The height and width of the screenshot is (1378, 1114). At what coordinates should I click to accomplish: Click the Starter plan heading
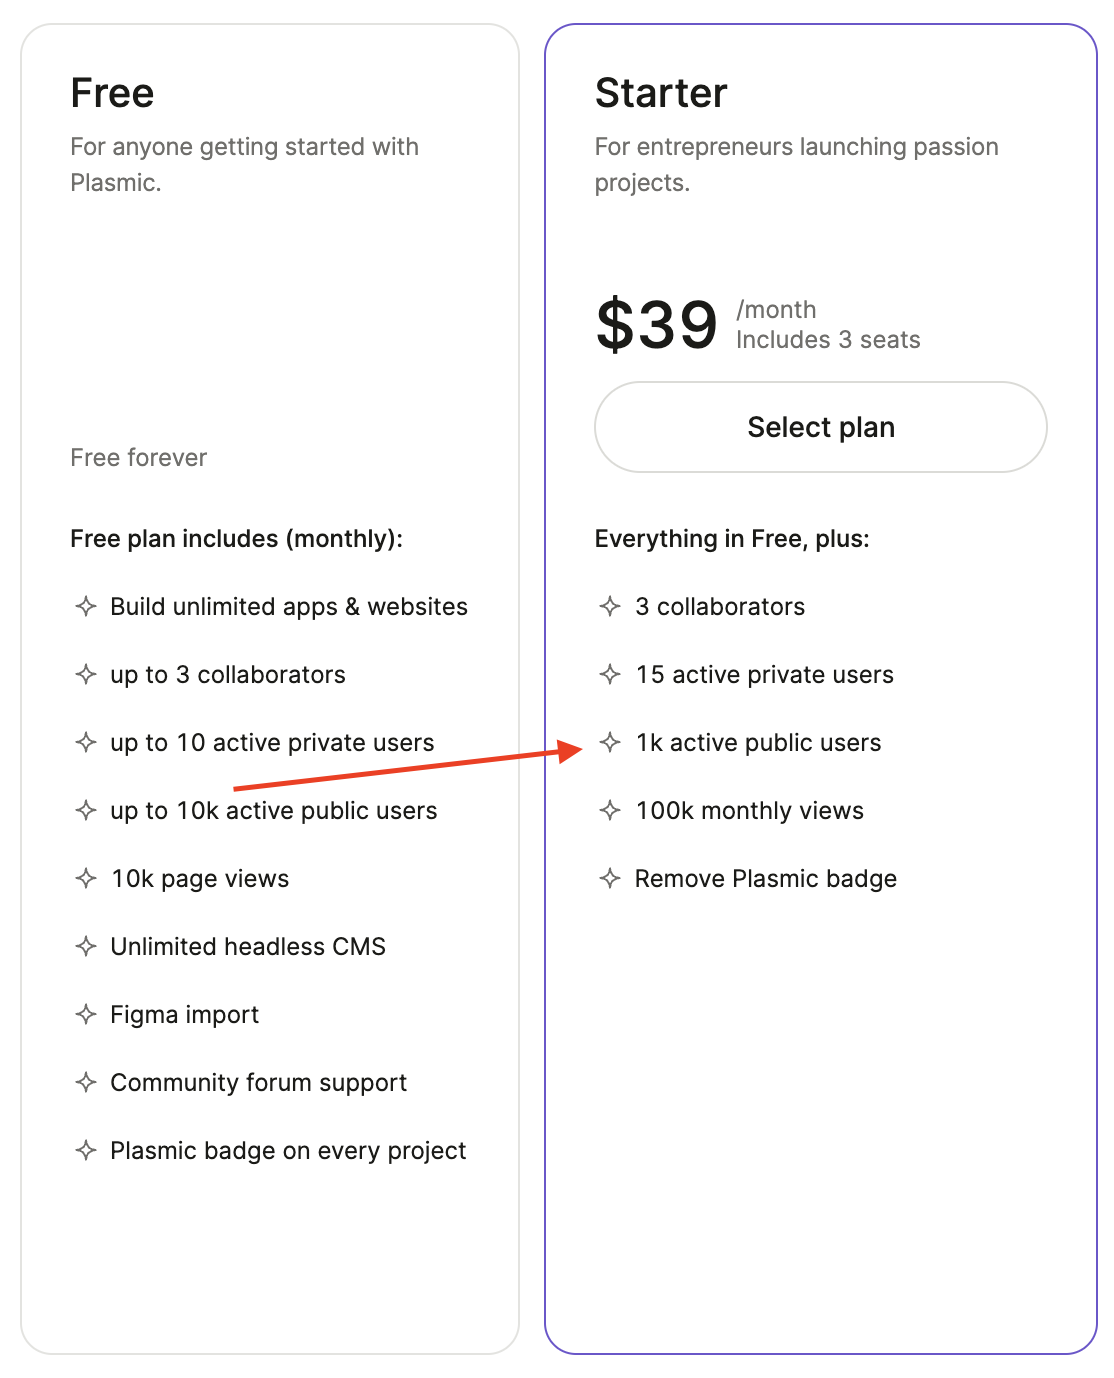[x=661, y=93]
